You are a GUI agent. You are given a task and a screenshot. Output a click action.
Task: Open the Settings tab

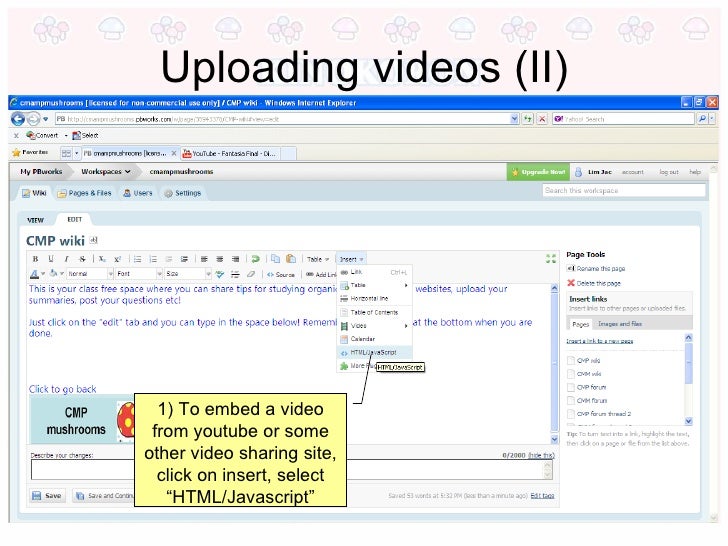point(182,193)
